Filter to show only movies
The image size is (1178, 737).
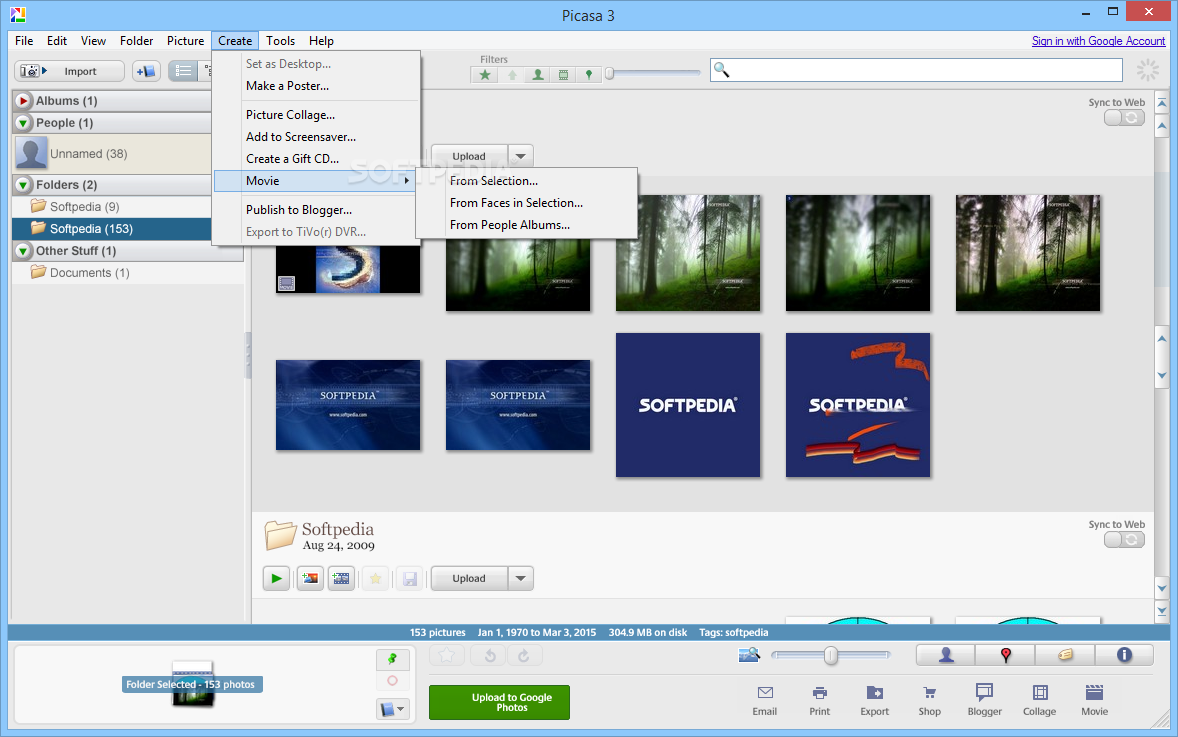tap(563, 74)
